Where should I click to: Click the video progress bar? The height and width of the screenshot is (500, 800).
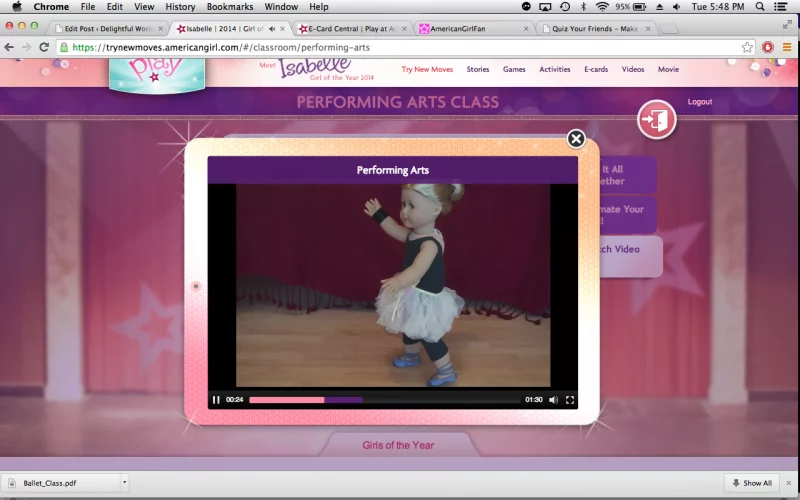(385, 400)
